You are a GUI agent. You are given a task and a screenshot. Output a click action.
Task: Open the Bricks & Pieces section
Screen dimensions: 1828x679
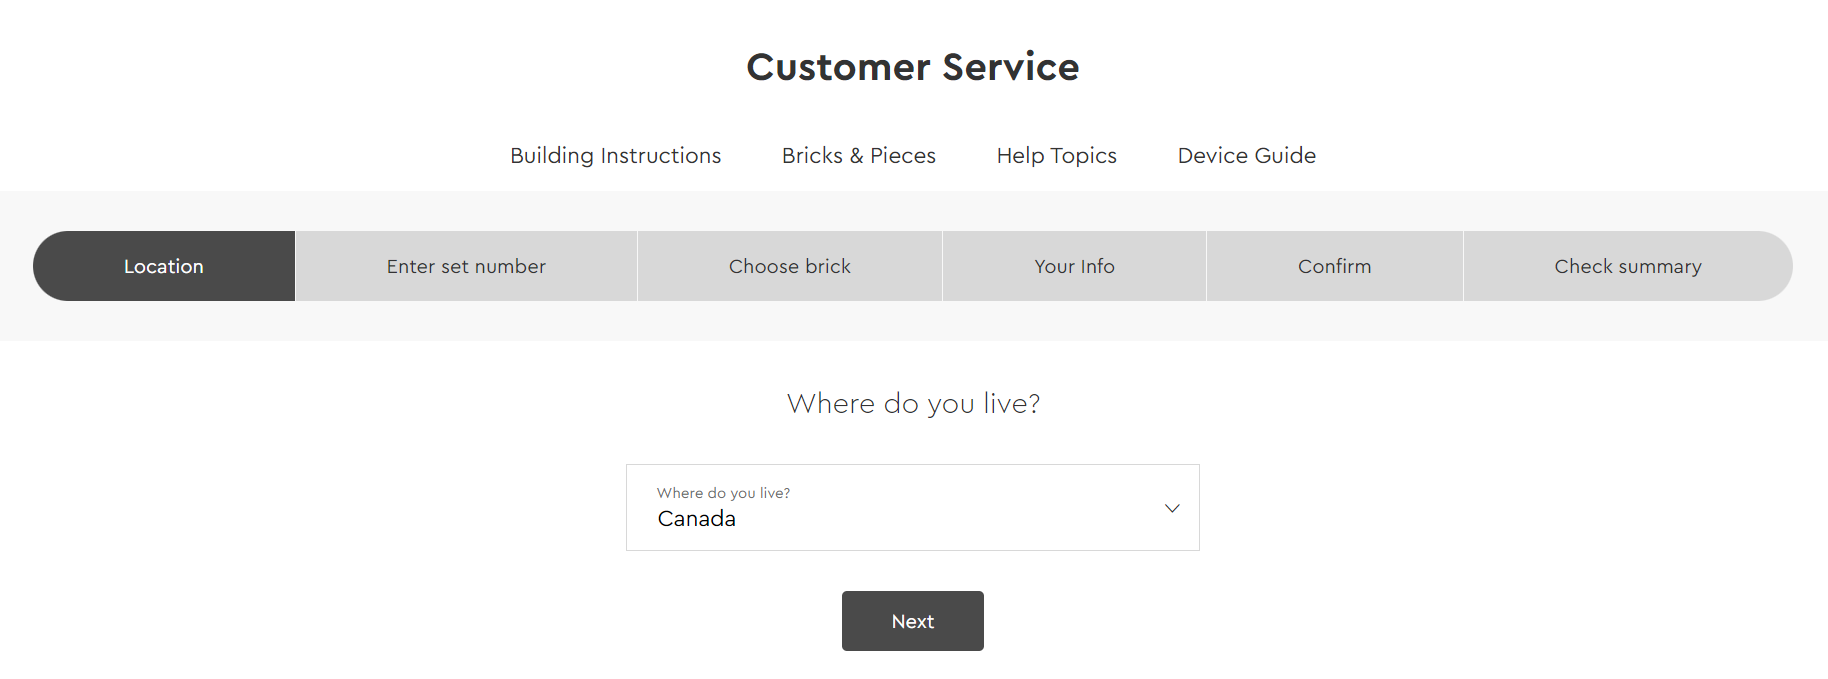click(x=858, y=155)
